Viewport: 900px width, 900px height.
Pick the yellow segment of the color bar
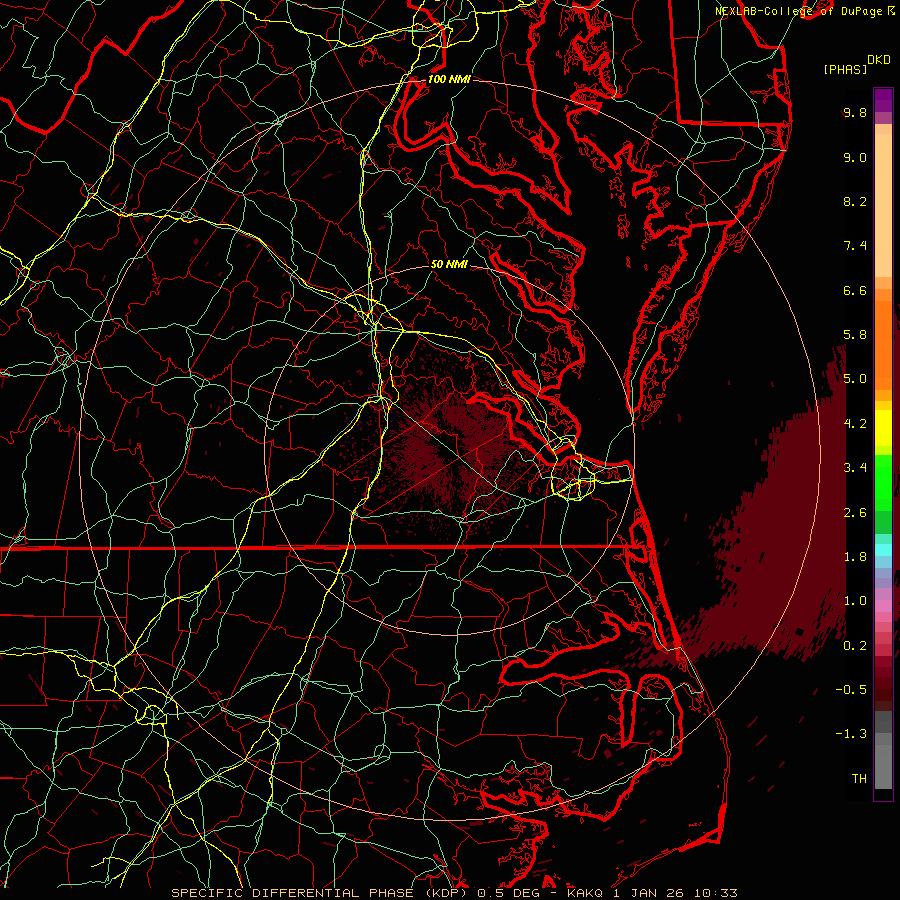click(883, 428)
